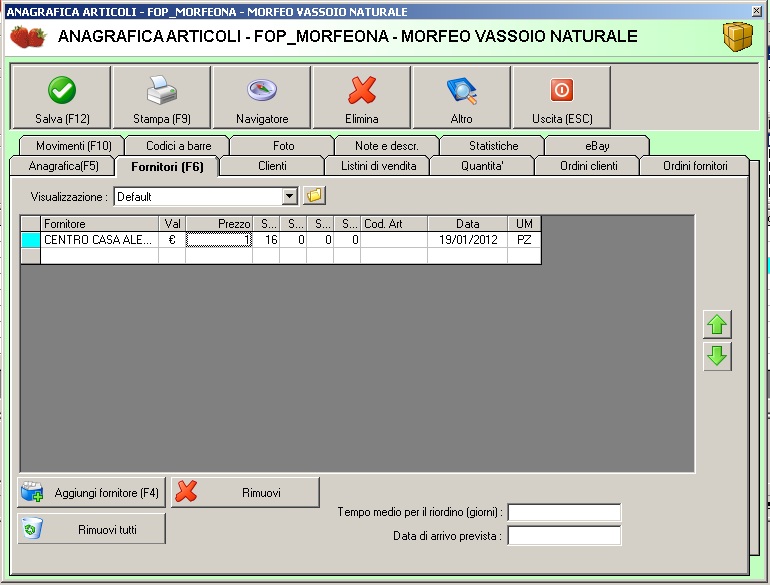Open the Clienti tab
Image resolution: width=770 pixels, height=585 pixels.
pos(272,166)
